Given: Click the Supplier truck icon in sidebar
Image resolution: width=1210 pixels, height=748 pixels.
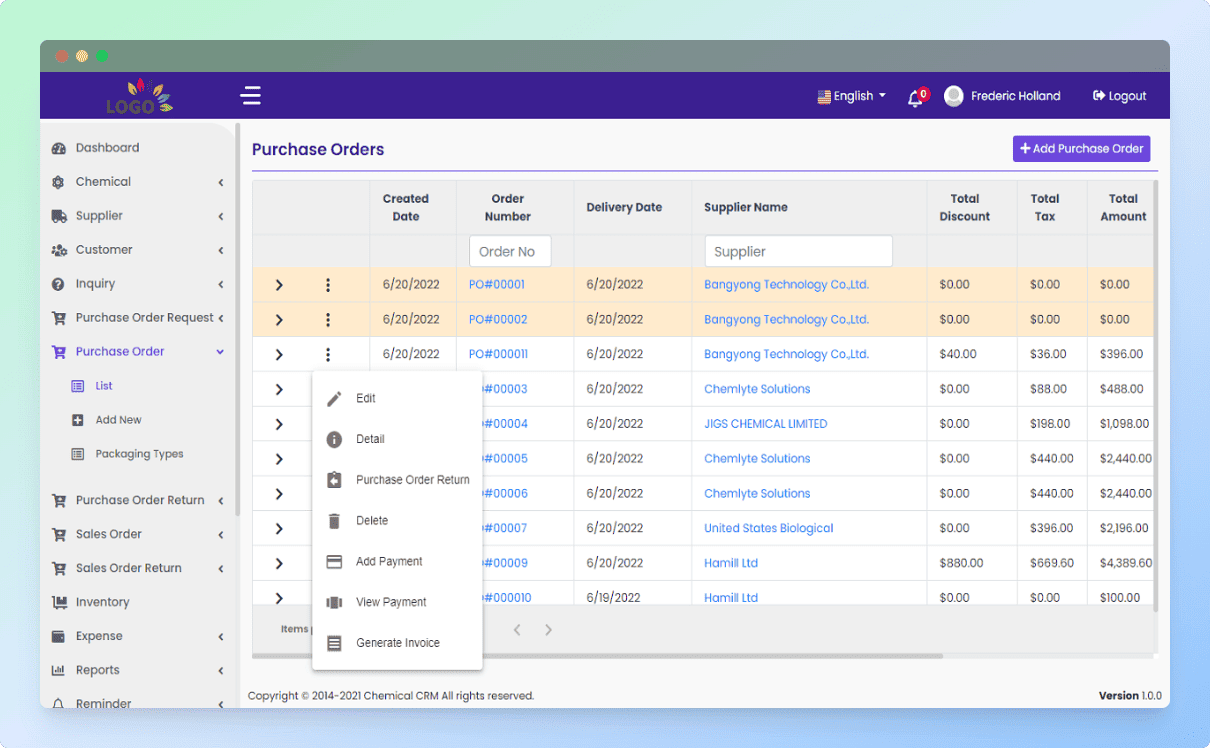Looking at the screenshot, I should [x=58, y=216].
